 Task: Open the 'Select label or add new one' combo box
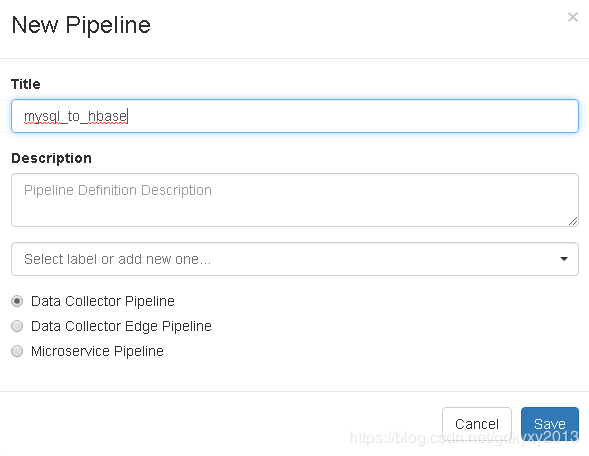(294, 259)
